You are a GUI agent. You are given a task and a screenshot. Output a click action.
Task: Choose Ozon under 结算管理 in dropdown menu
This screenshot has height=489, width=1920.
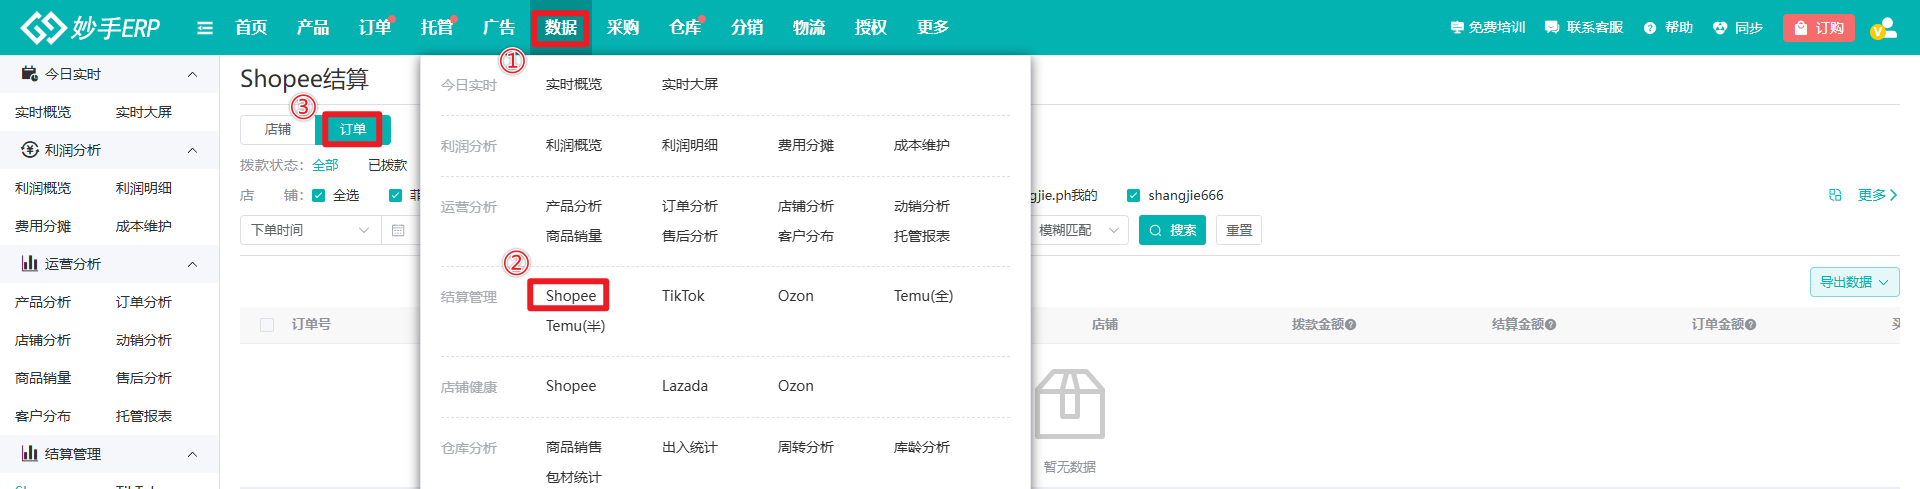tap(796, 296)
